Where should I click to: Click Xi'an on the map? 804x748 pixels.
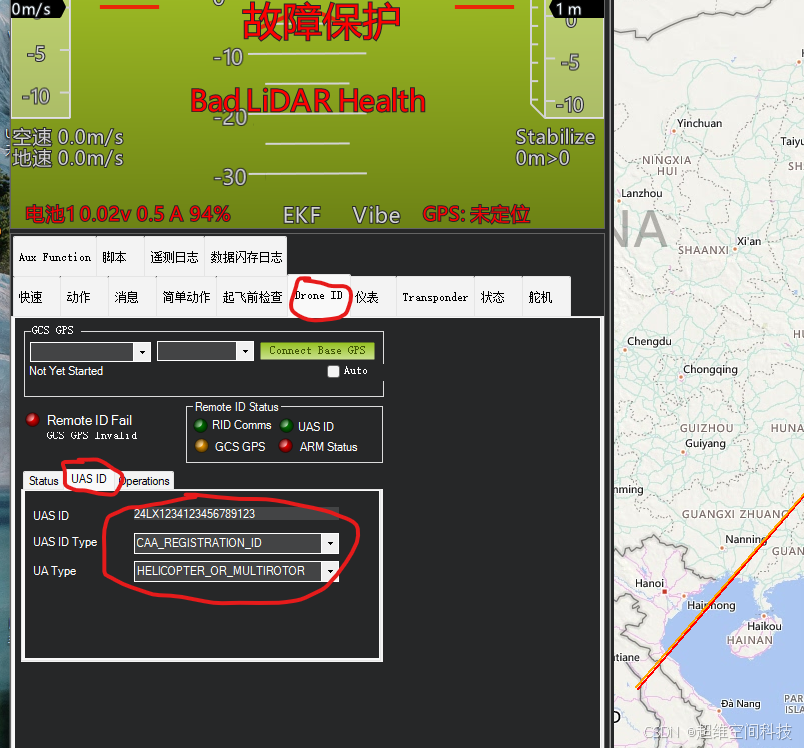pos(749,241)
